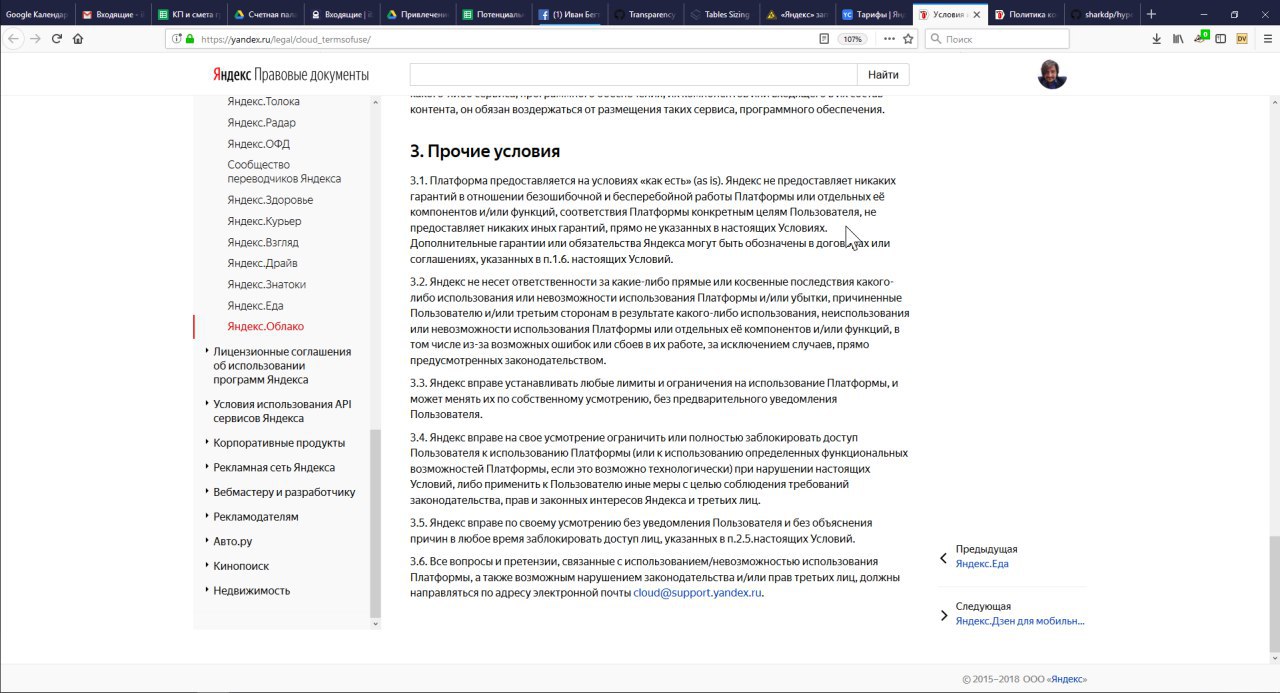Image resolution: width=1280 pixels, height=693 pixels.
Task: Open Яндекс.Взгляд in sidebar
Action: click(x=263, y=242)
